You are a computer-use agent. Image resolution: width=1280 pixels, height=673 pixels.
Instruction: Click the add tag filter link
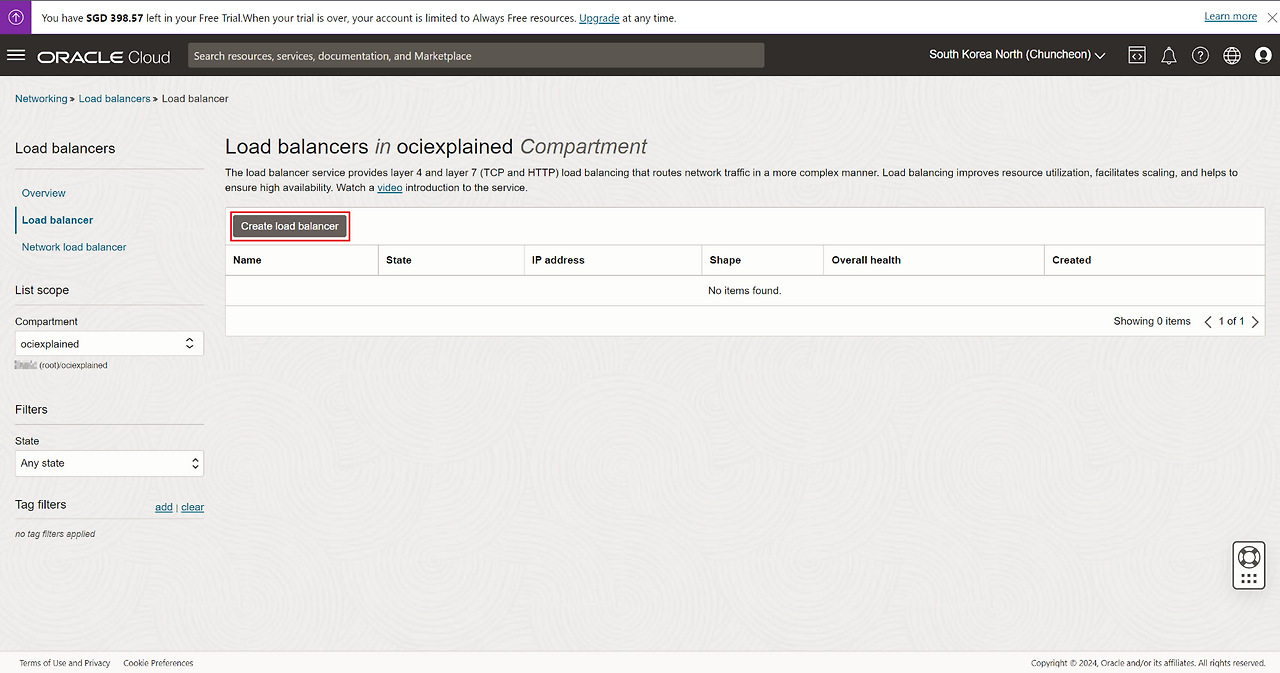coord(163,507)
